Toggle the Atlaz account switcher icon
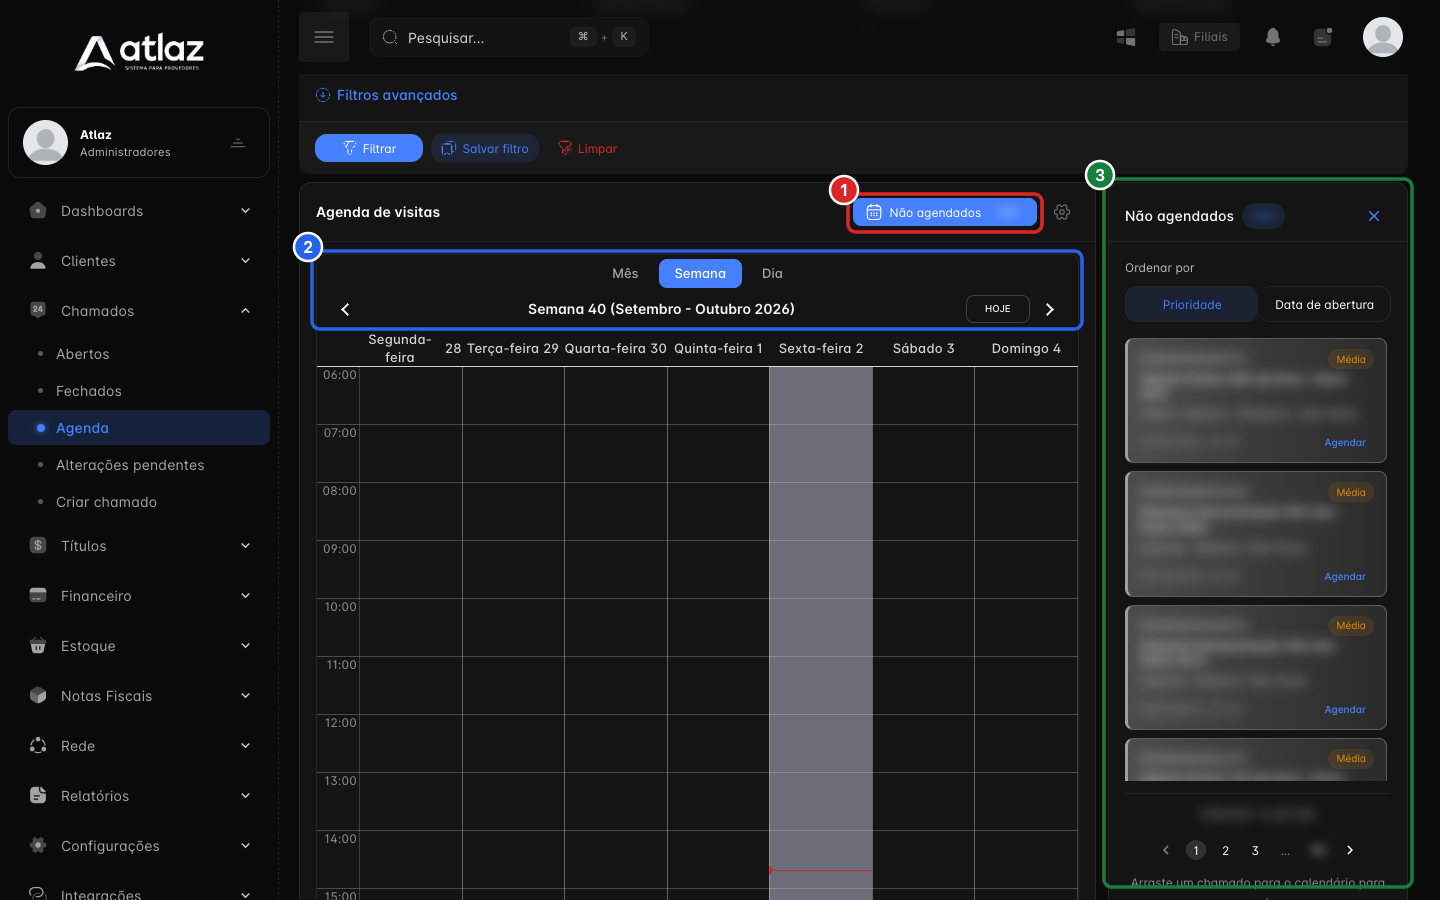Image resolution: width=1440 pixels, height=900 pixels. 238,143
